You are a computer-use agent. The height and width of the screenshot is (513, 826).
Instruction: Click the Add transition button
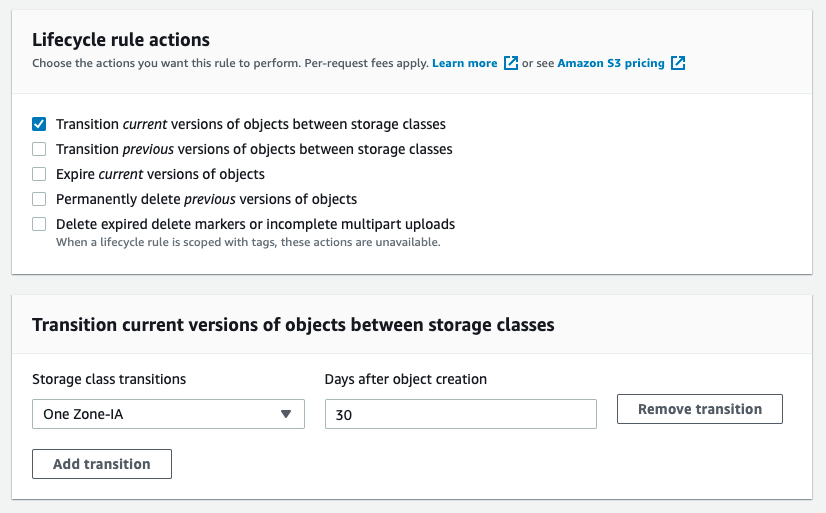click(x=102, y=464)
